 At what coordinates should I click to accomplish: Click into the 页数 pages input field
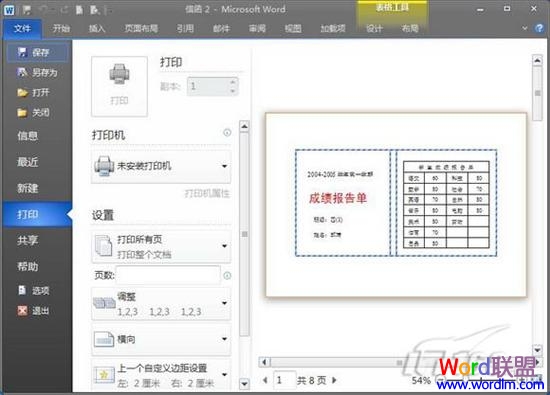pyautogui.click(x=168, y=275)
